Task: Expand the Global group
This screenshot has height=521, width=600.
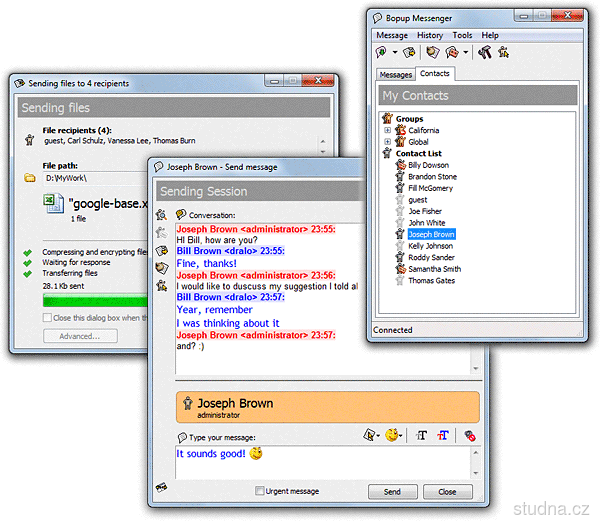Action: [387, 142]
